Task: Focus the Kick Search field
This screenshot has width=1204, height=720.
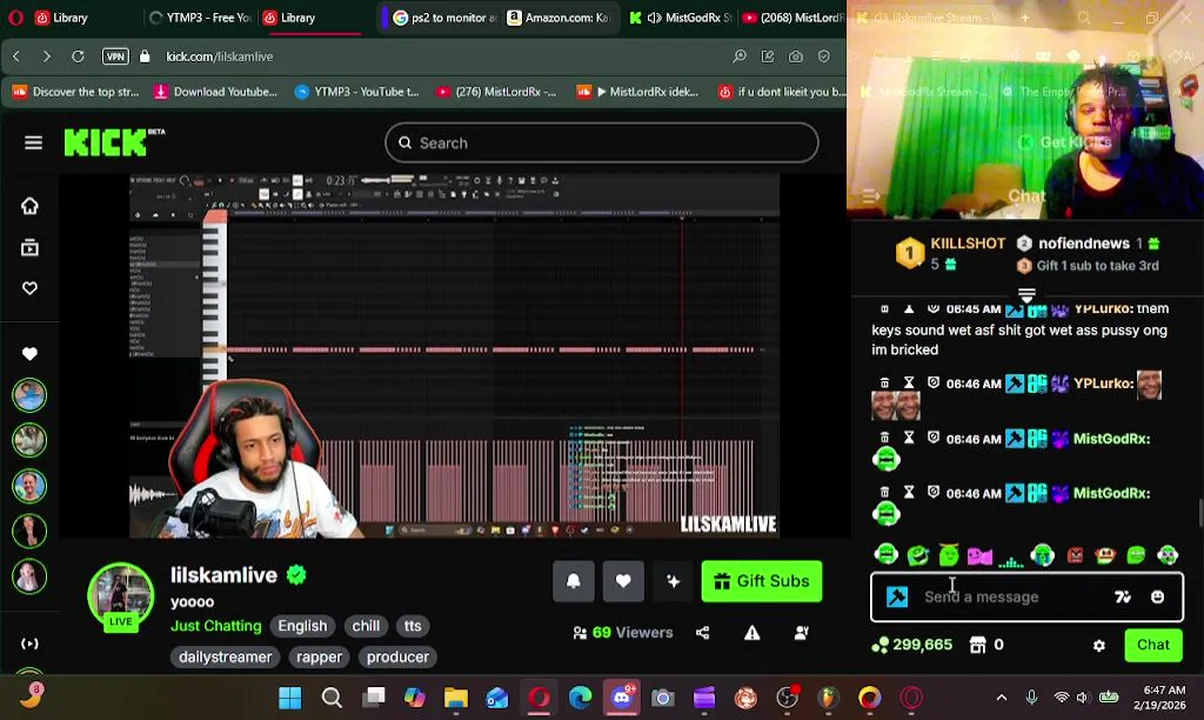Action: click(601, 143)
